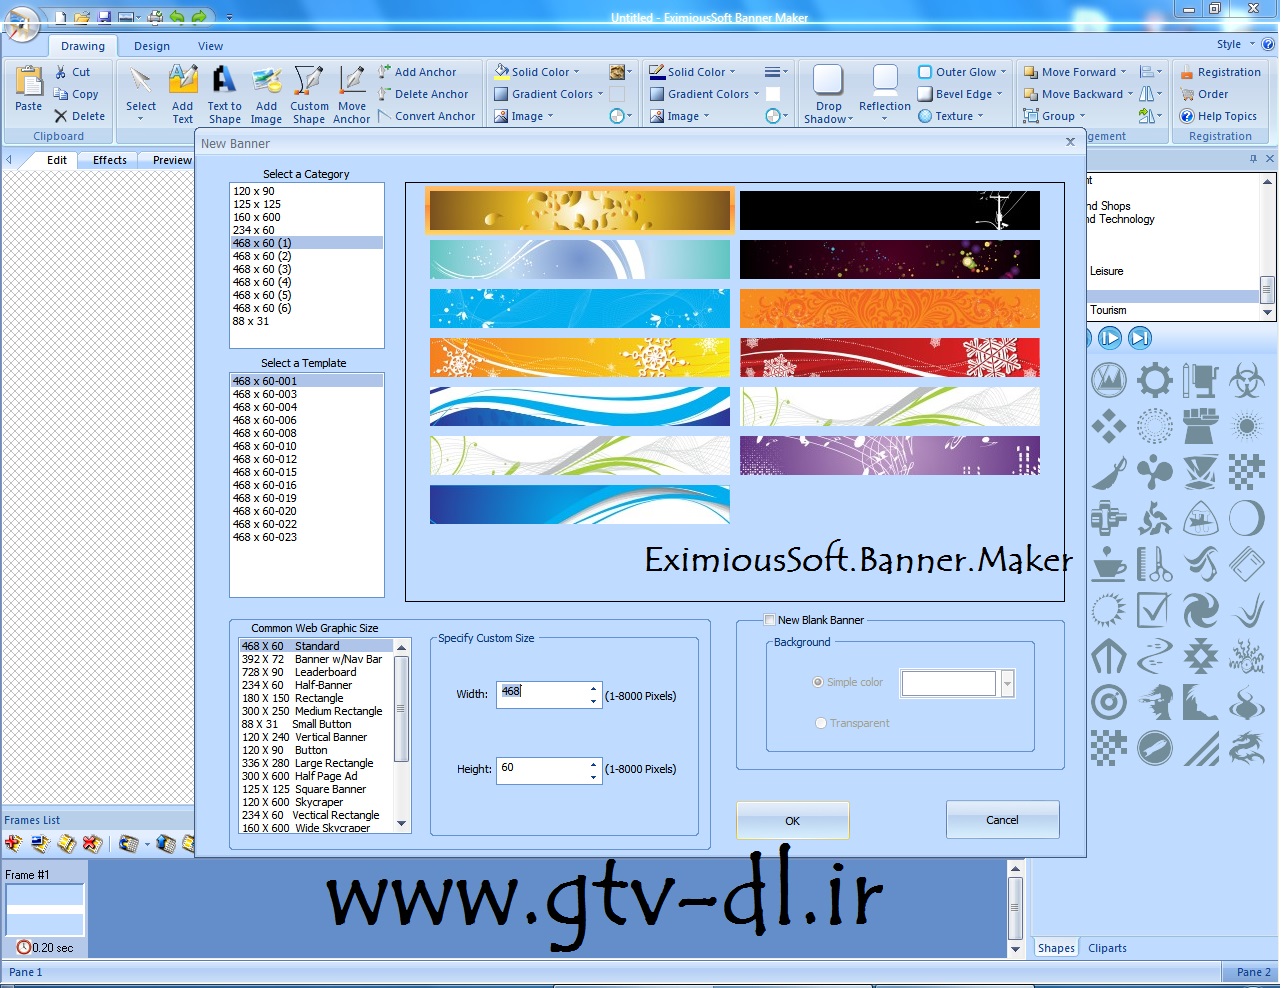Screen dimensions: 1284x988
Task: Switch to the Effects tab
Action: 110,160
